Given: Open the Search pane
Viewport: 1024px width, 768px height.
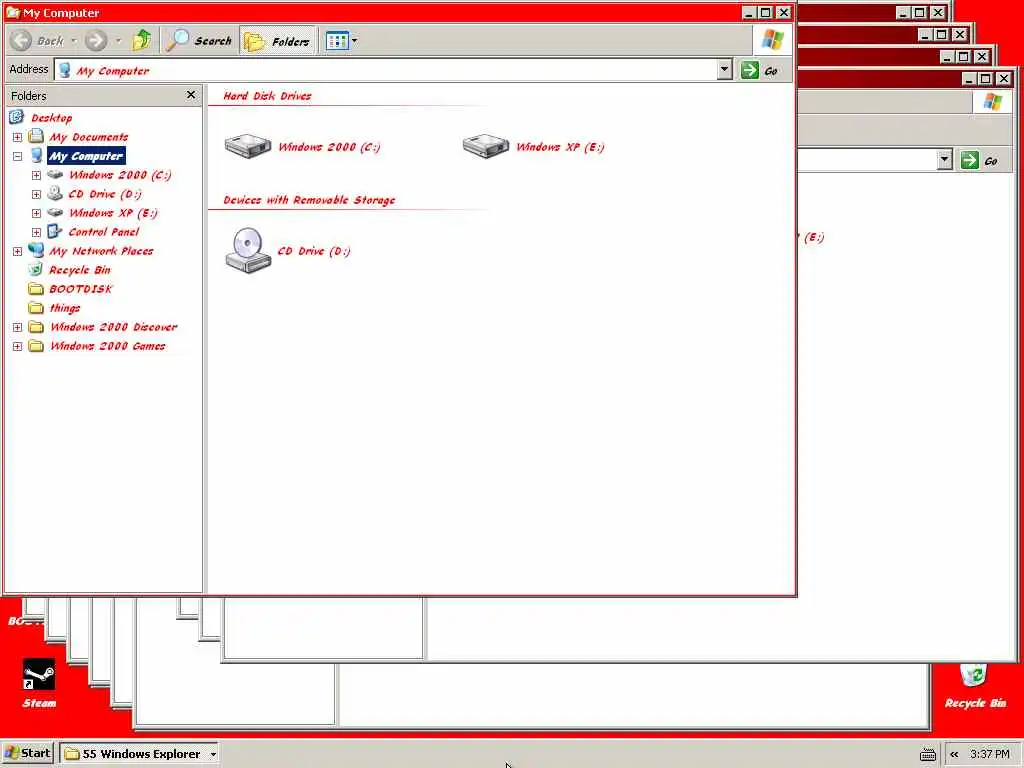Looking at the screenshot, I should [x=199, y=40].
